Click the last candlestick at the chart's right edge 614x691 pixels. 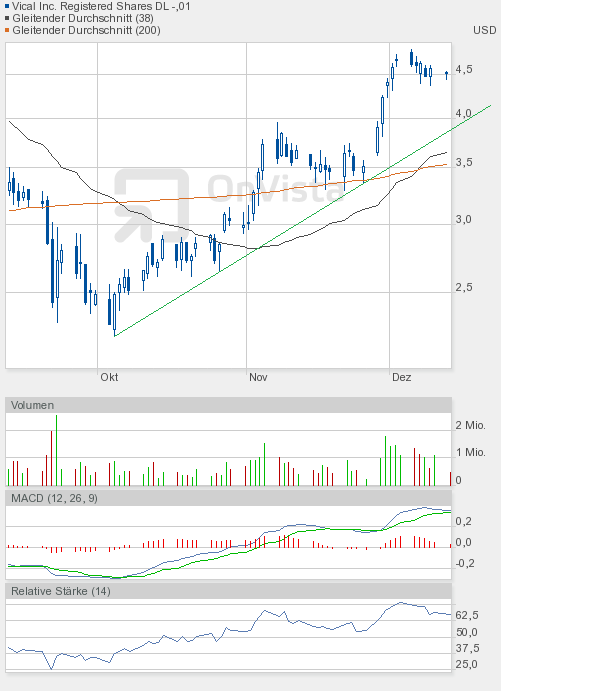tap(447, 75)
